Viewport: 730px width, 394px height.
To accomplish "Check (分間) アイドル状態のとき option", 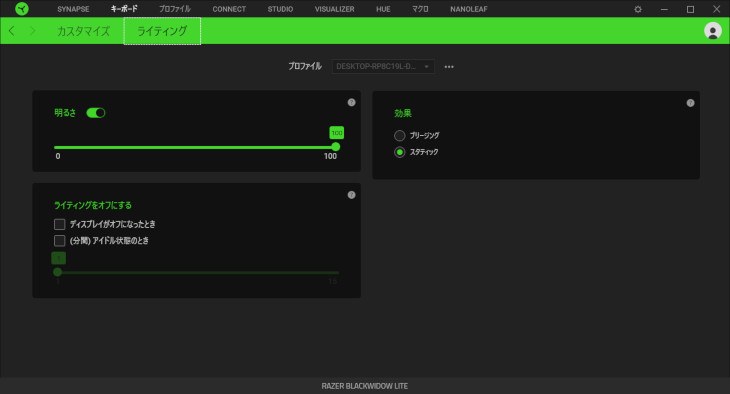I will (59, 240).
